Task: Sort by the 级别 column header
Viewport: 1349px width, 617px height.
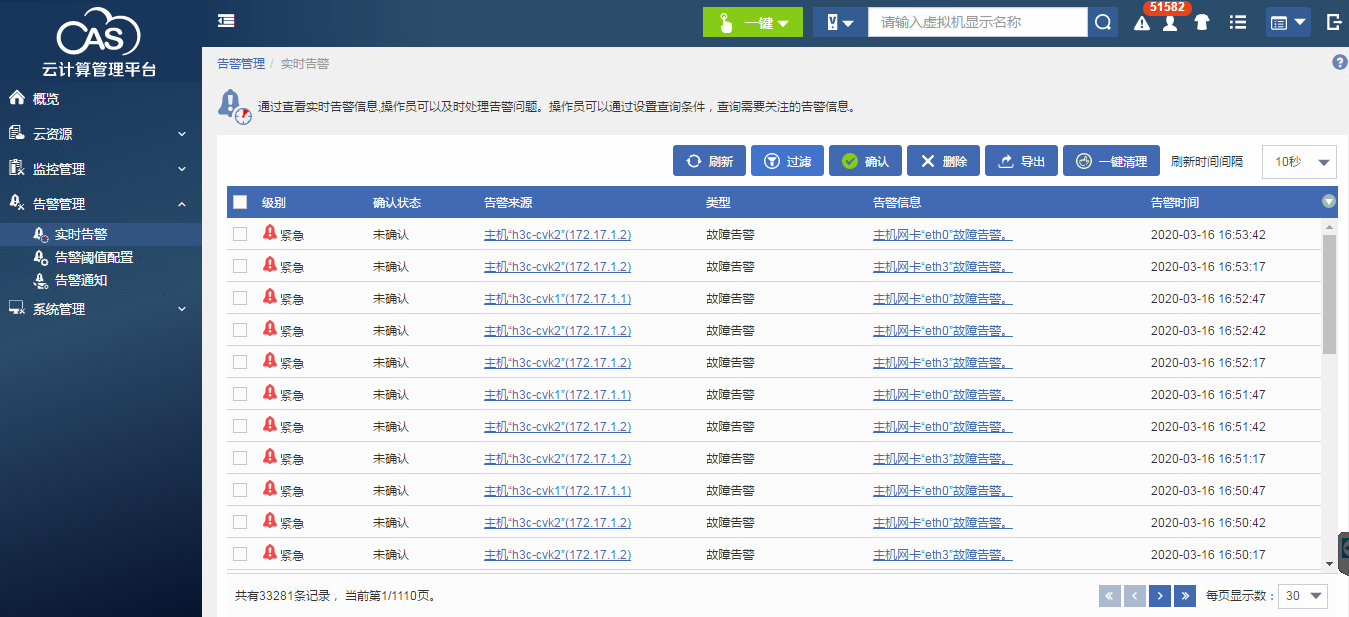Action: [x=274, y=202]
